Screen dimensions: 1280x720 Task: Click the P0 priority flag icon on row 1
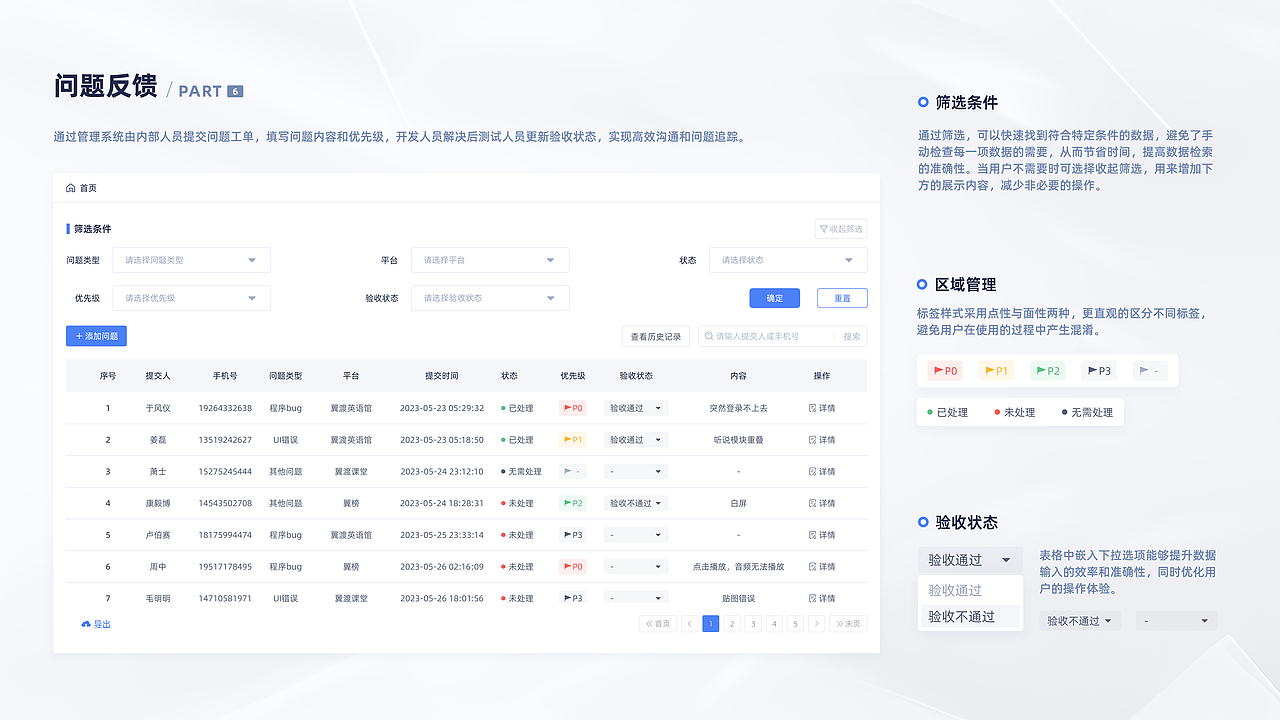pyautogui.click(x=567, y=408)
